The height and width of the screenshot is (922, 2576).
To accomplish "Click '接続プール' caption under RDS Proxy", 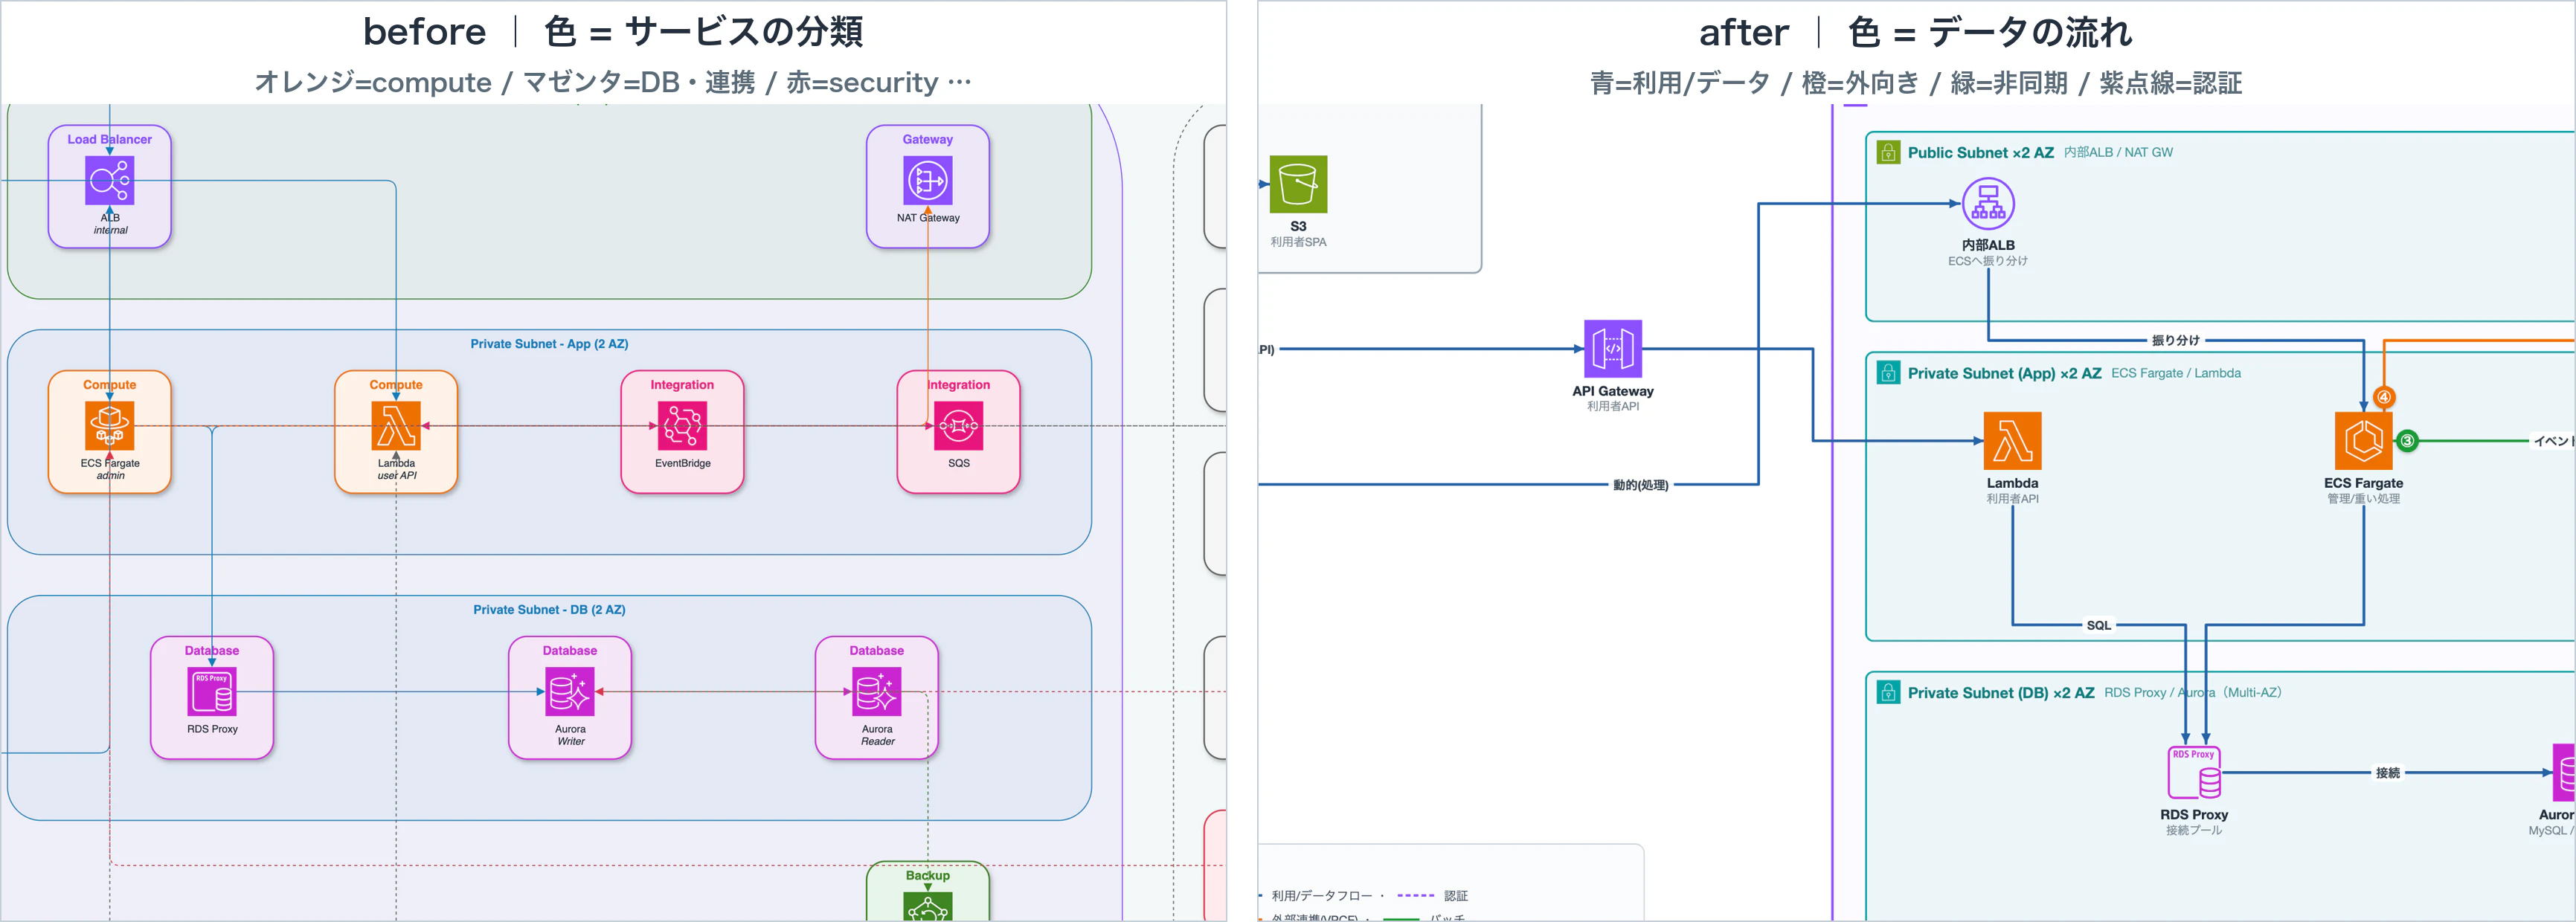I will click(2194, 831).
